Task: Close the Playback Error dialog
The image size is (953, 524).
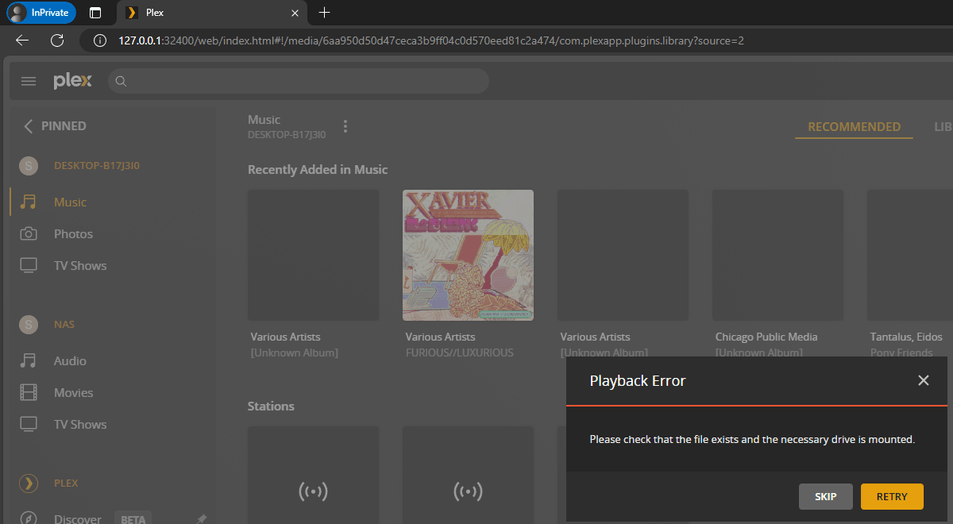Action: pyautogui.click(x=923, y=381)
